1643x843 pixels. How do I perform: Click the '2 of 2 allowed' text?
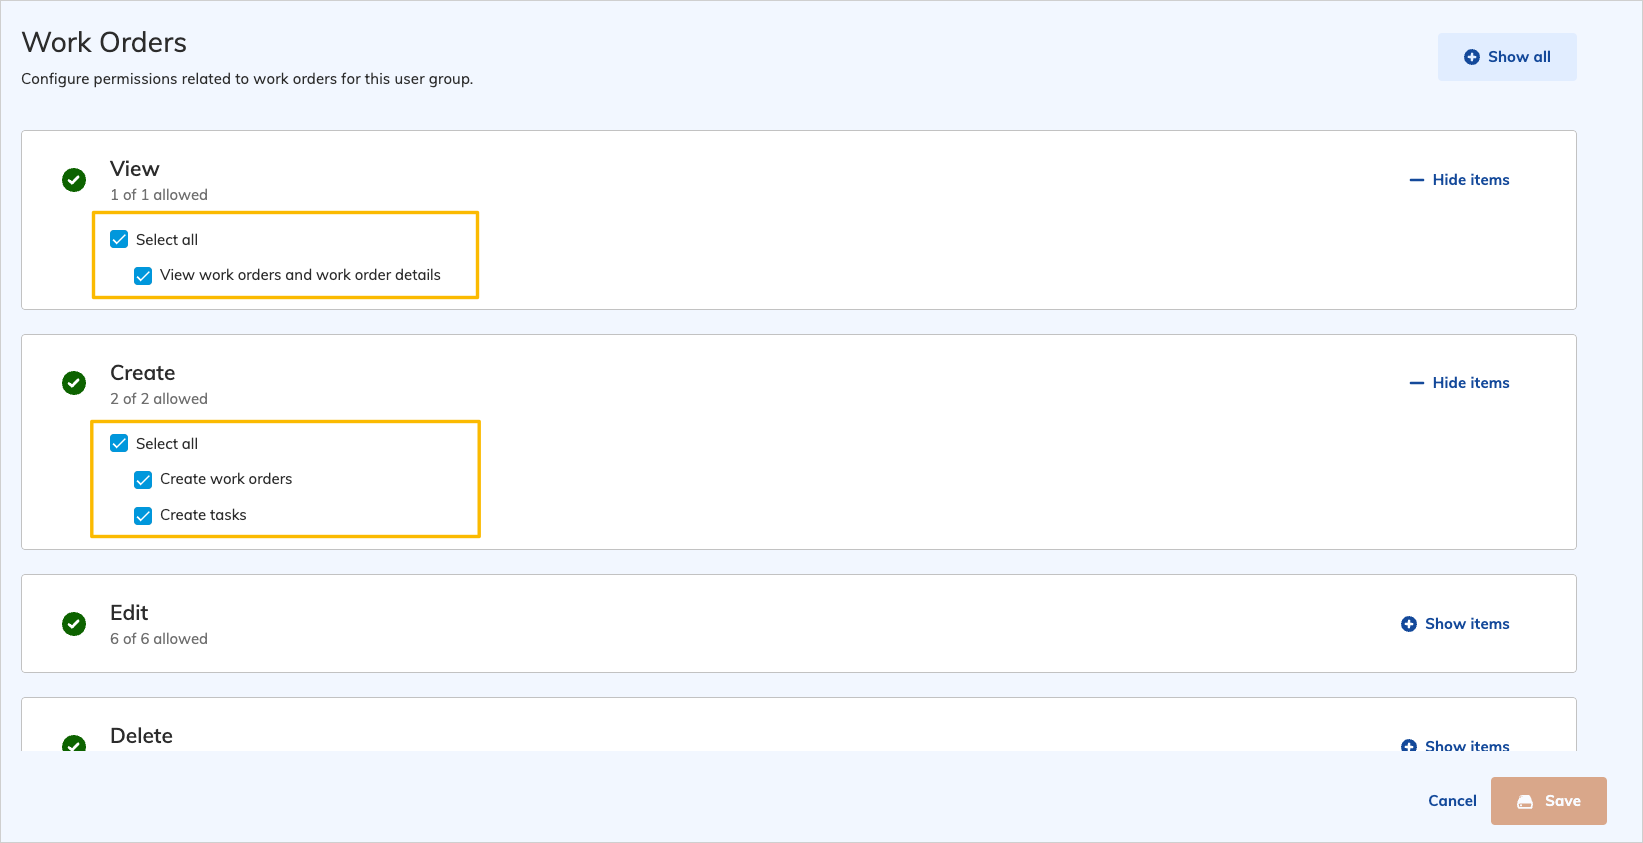(159, 399)
